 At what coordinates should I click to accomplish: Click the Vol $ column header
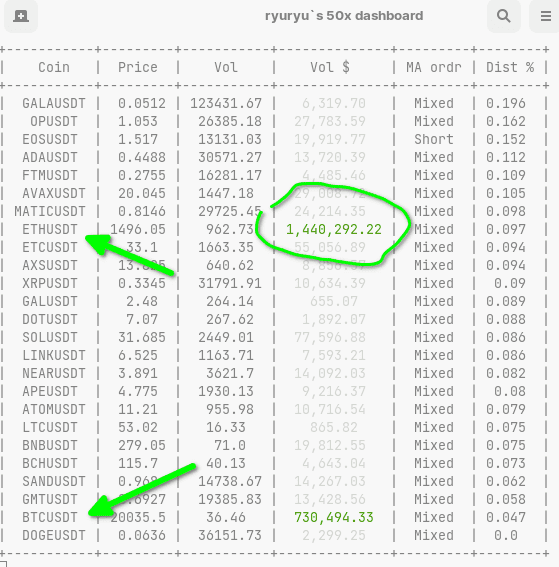coord(330,67)
